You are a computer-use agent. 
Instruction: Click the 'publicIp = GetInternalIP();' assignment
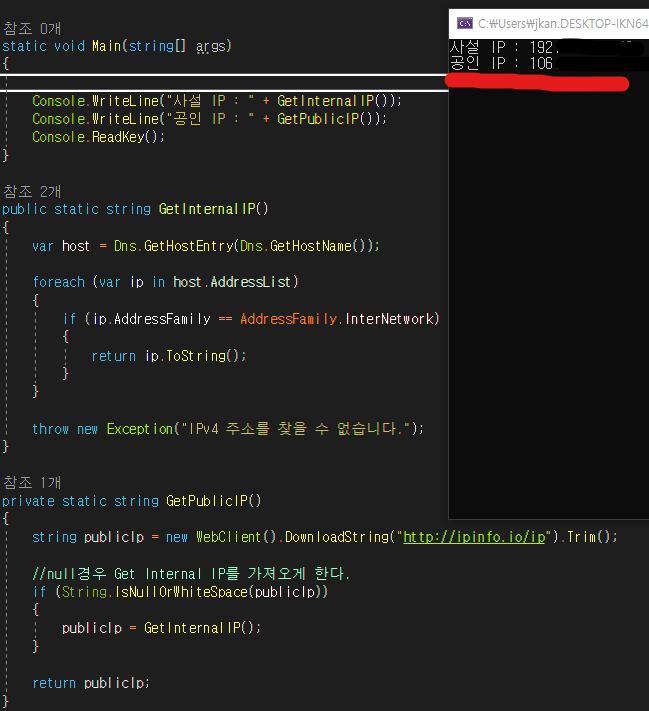161,628
